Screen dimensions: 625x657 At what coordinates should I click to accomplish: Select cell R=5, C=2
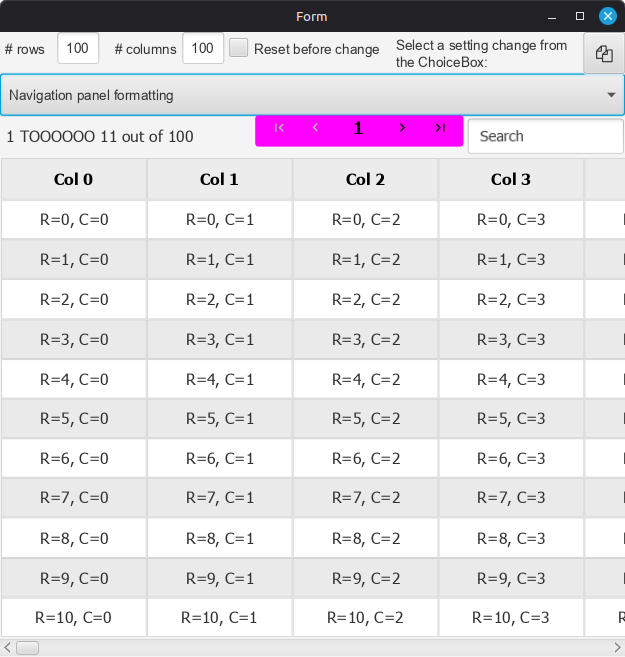point(365,419)
